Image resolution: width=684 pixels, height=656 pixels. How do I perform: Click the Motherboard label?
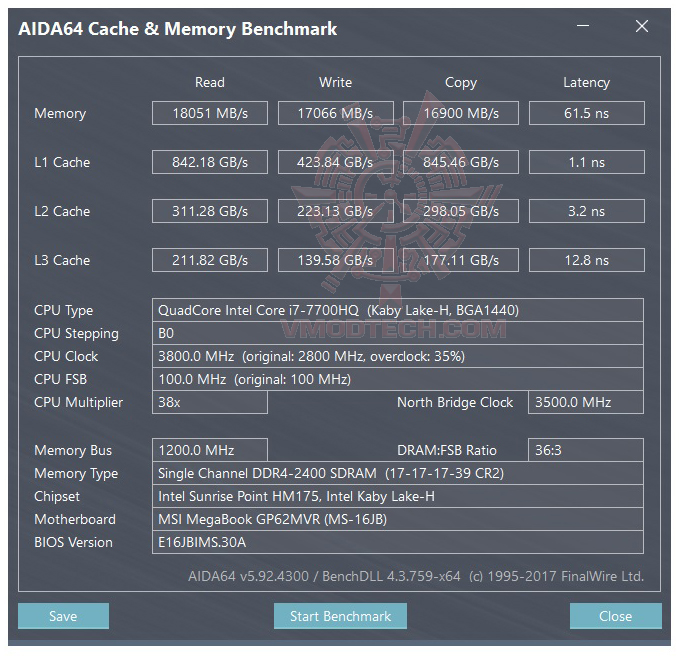pos(75,519)
